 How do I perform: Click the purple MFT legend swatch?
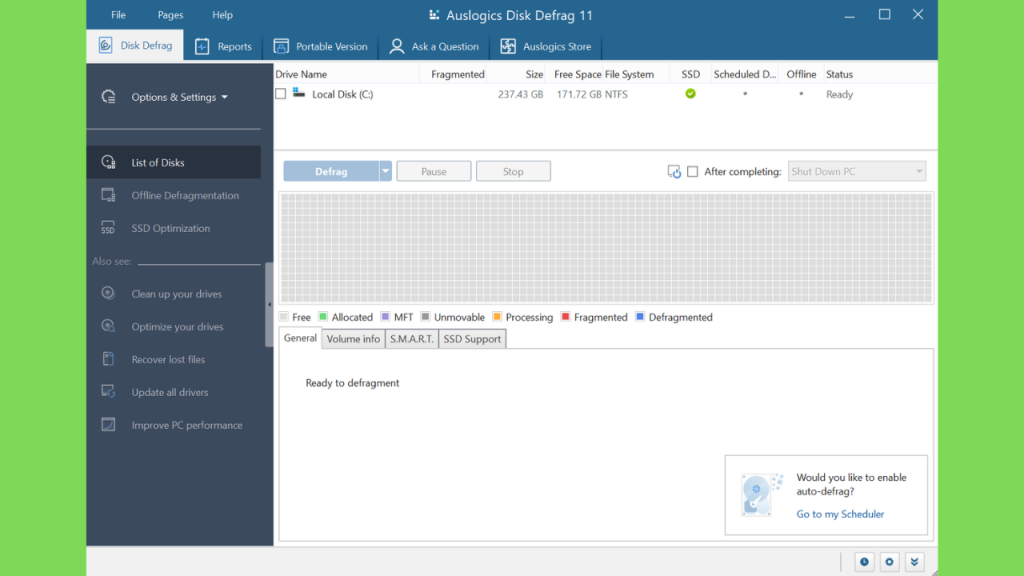385,317
